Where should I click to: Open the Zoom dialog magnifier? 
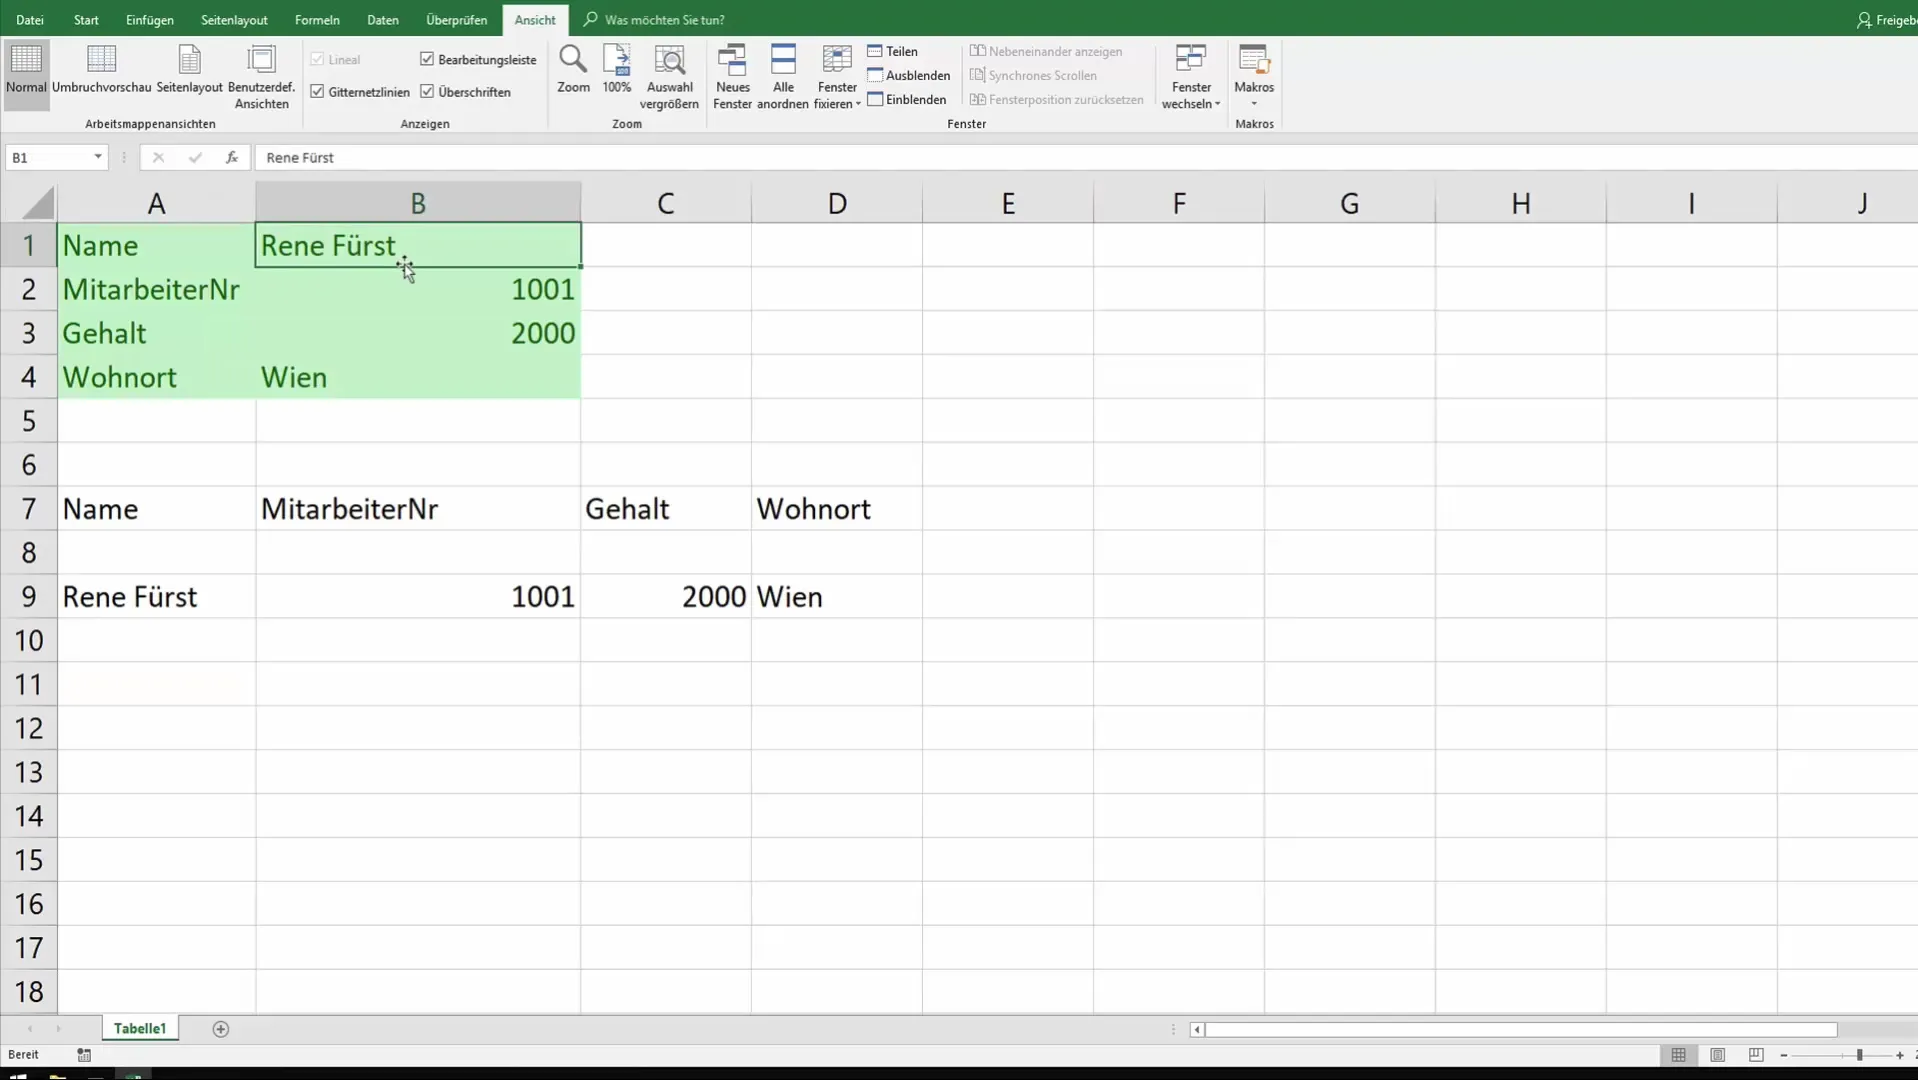pos(573,70)
